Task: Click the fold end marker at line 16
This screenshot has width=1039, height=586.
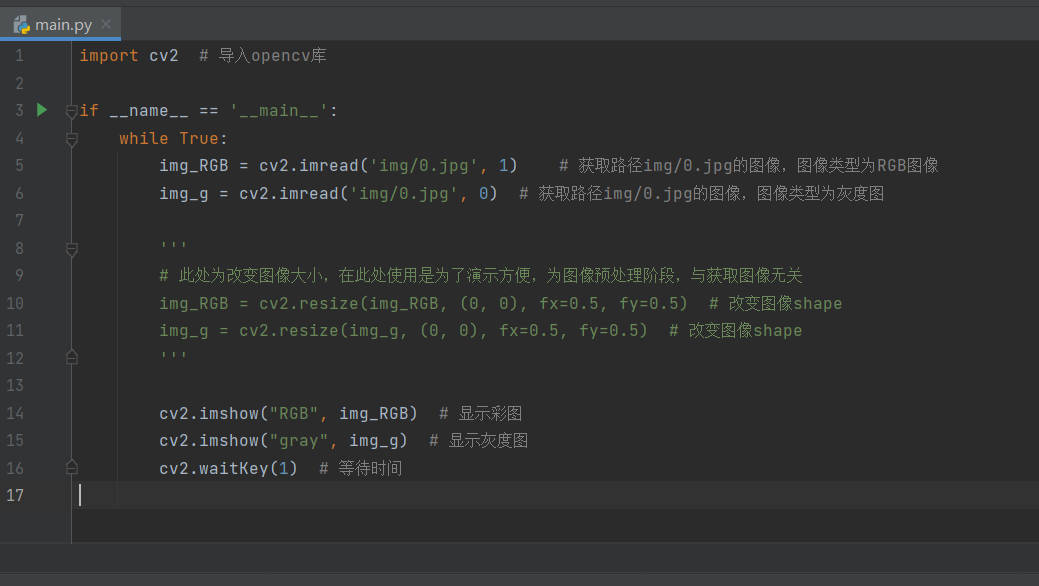Action: coord(70,467)
